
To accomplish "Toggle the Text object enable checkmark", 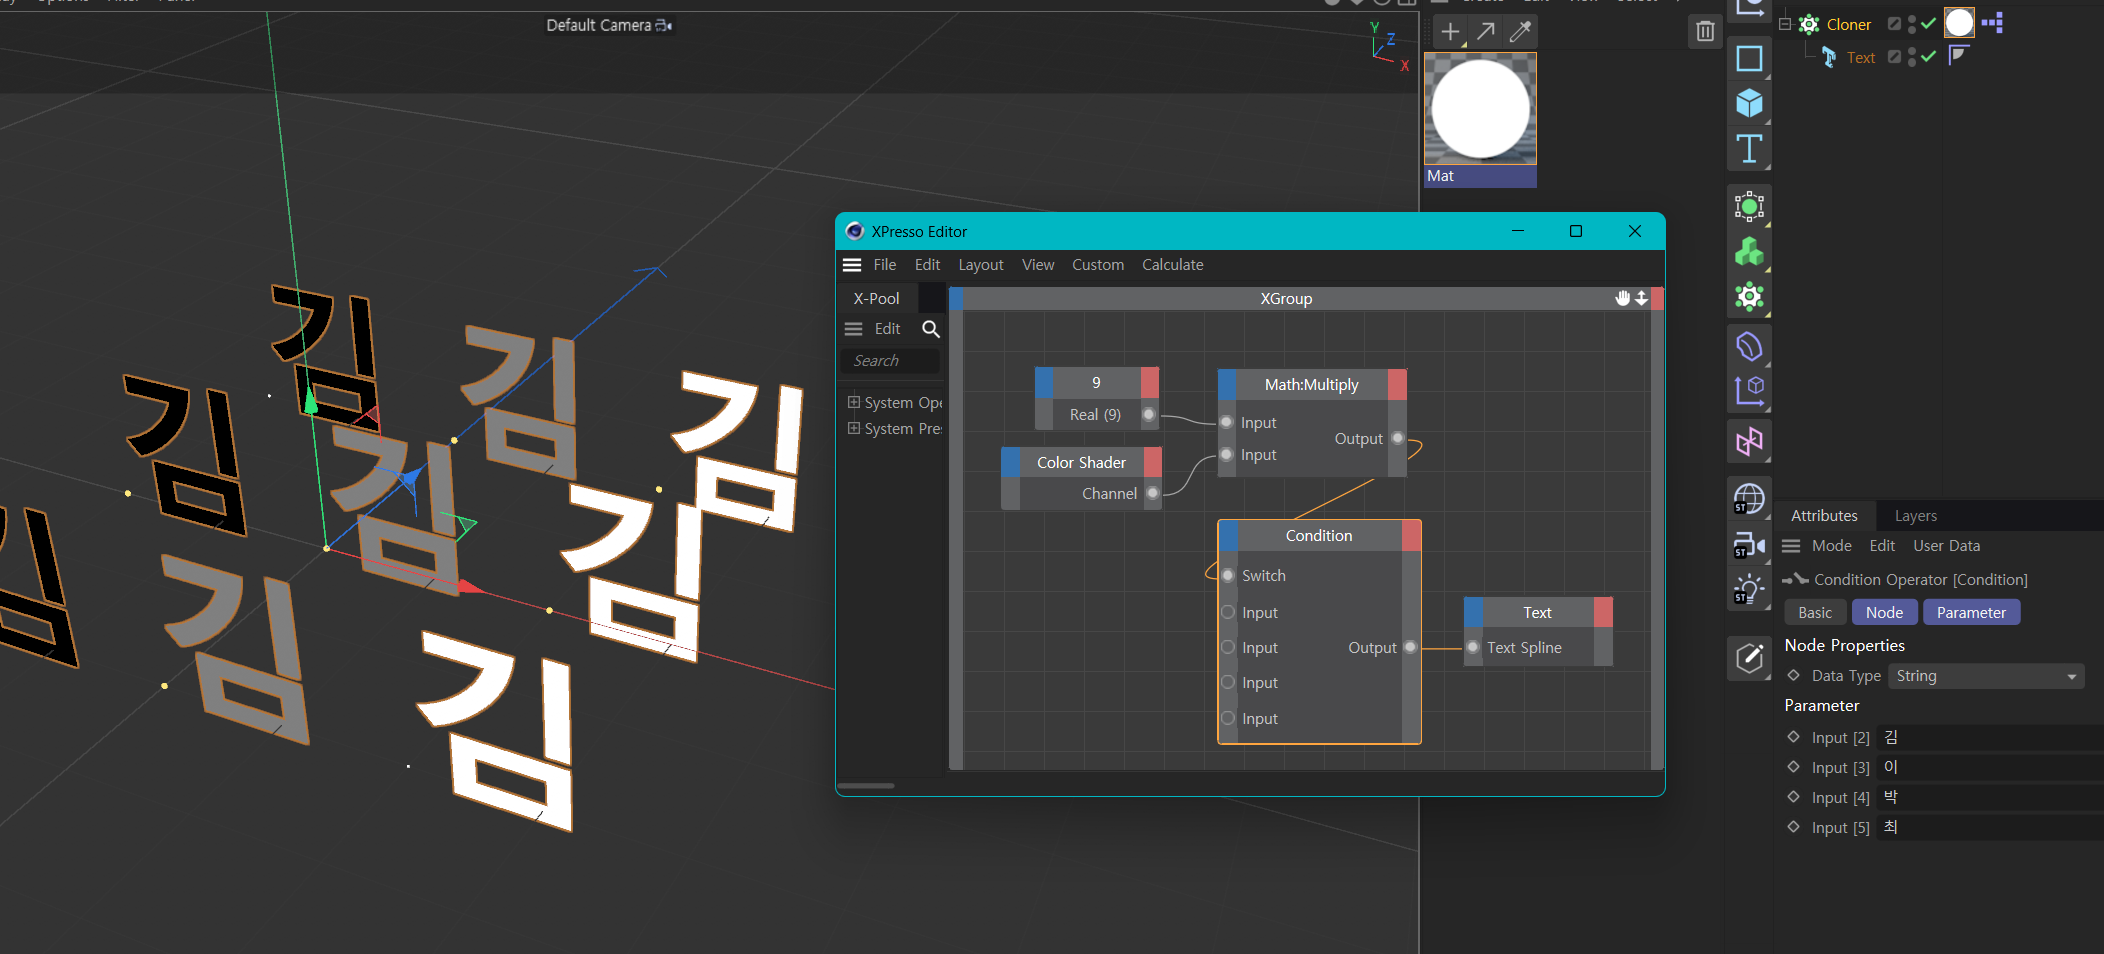I will pyautogui.click(x=1929, y=57).
